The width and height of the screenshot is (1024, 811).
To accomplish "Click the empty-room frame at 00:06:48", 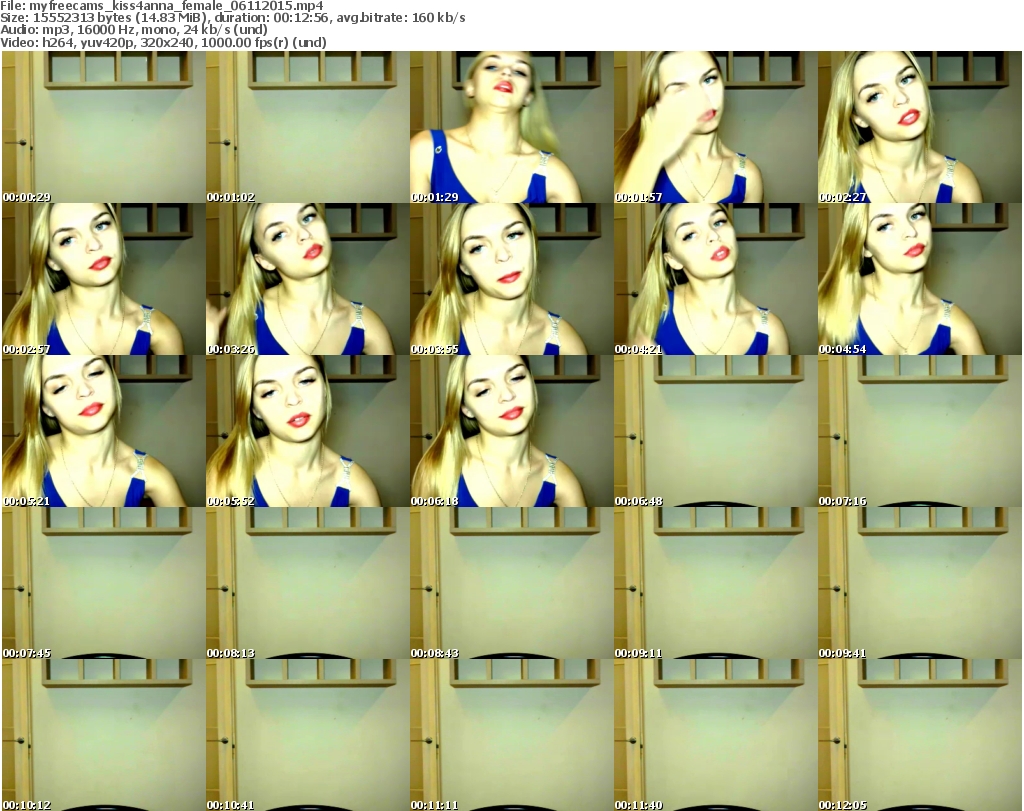I will coord(715,431).
